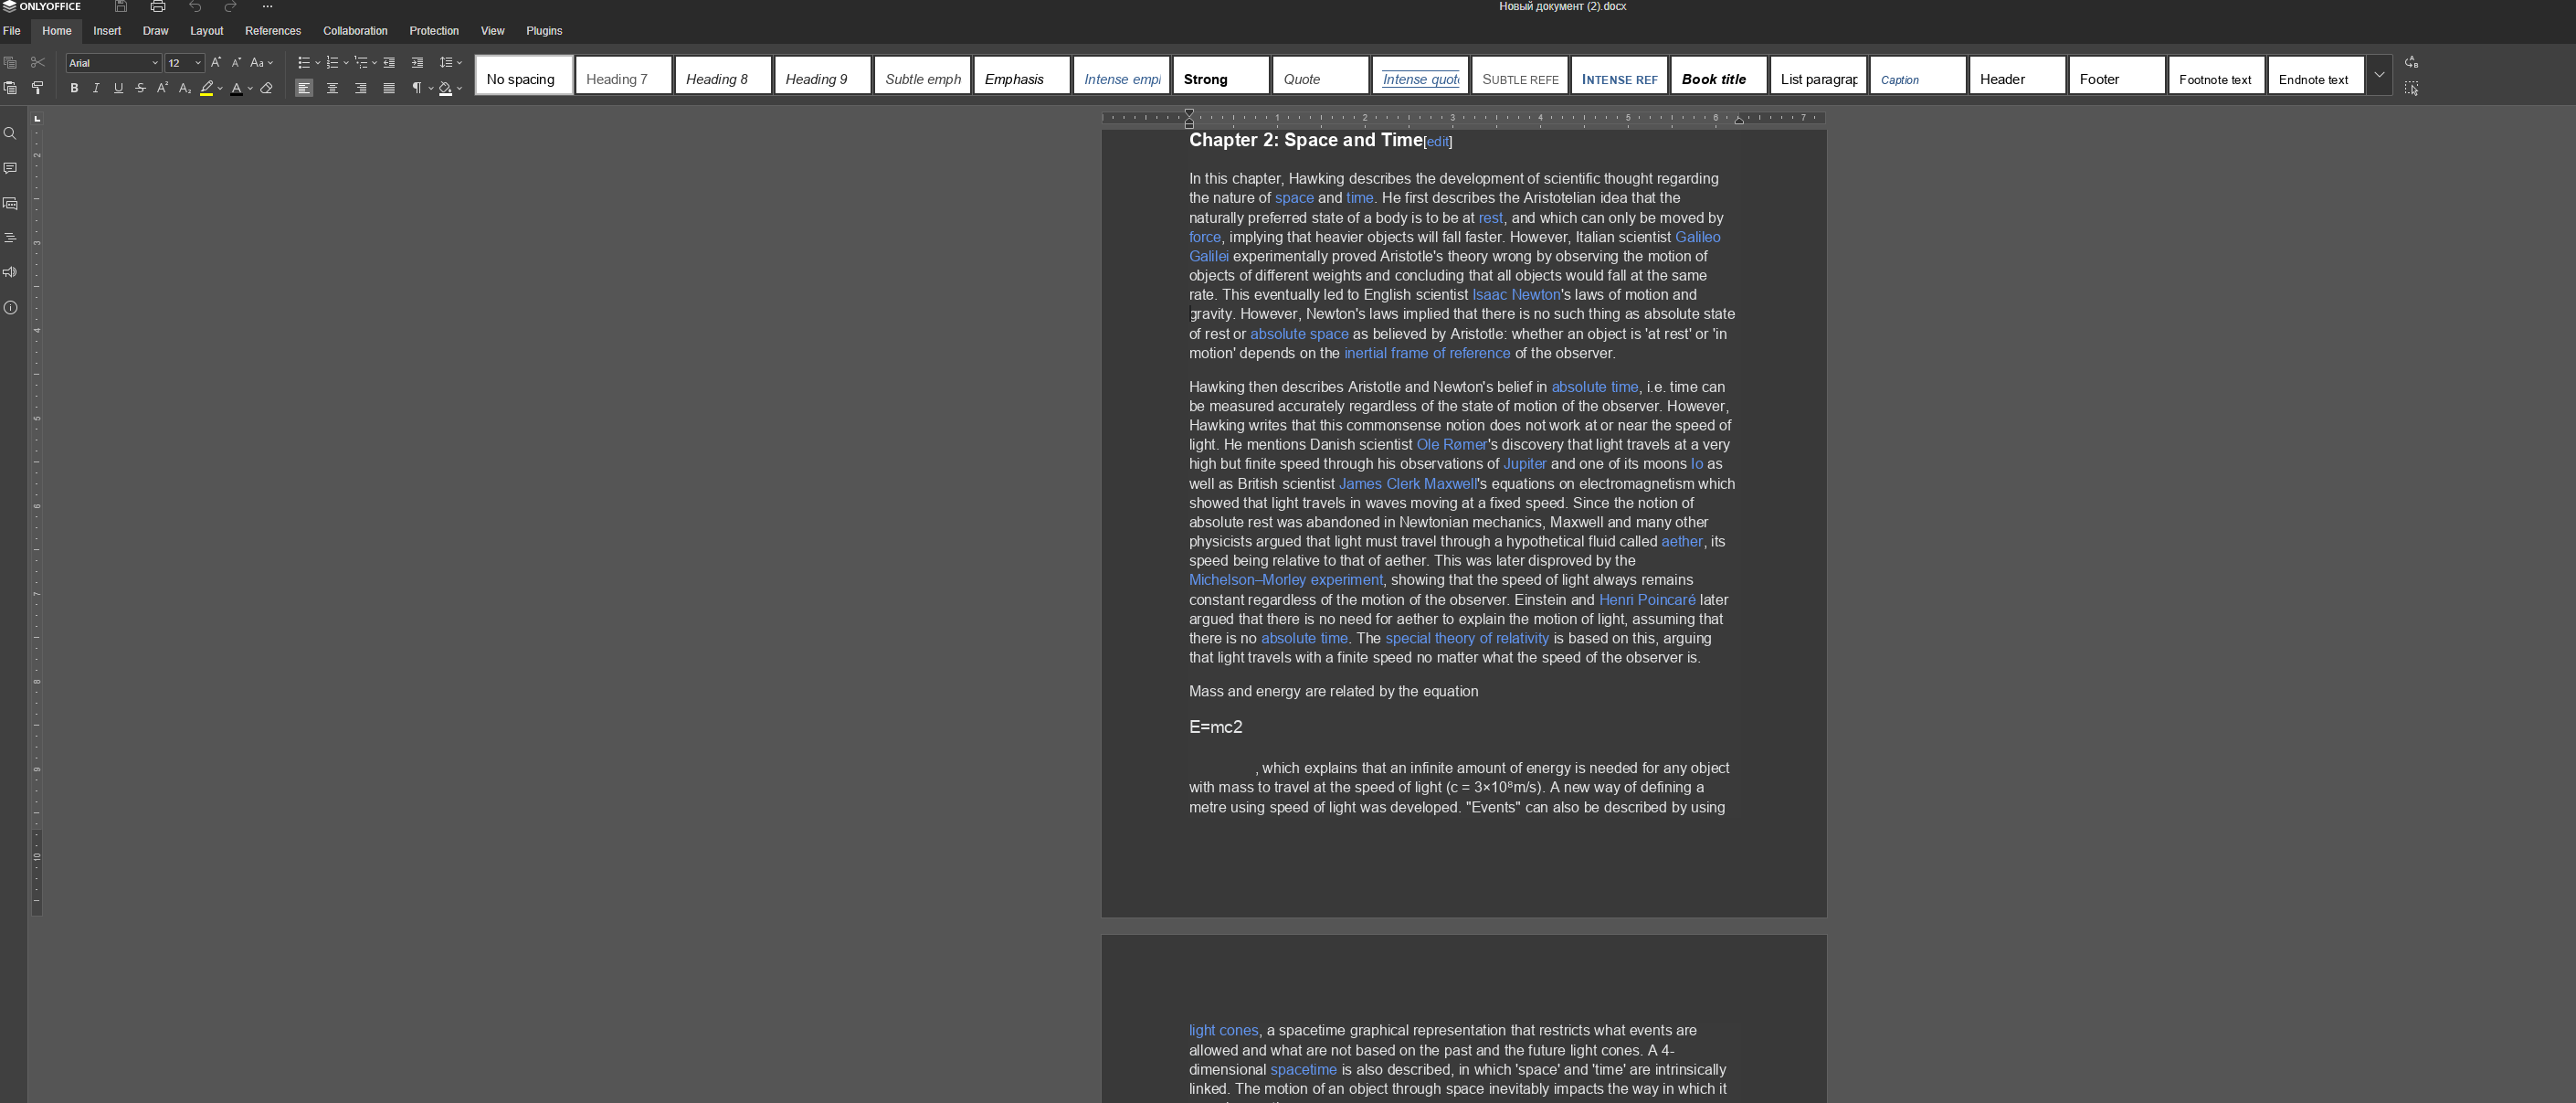Switch to the Collaboration tab
2576x1103 pixels.
355,31
